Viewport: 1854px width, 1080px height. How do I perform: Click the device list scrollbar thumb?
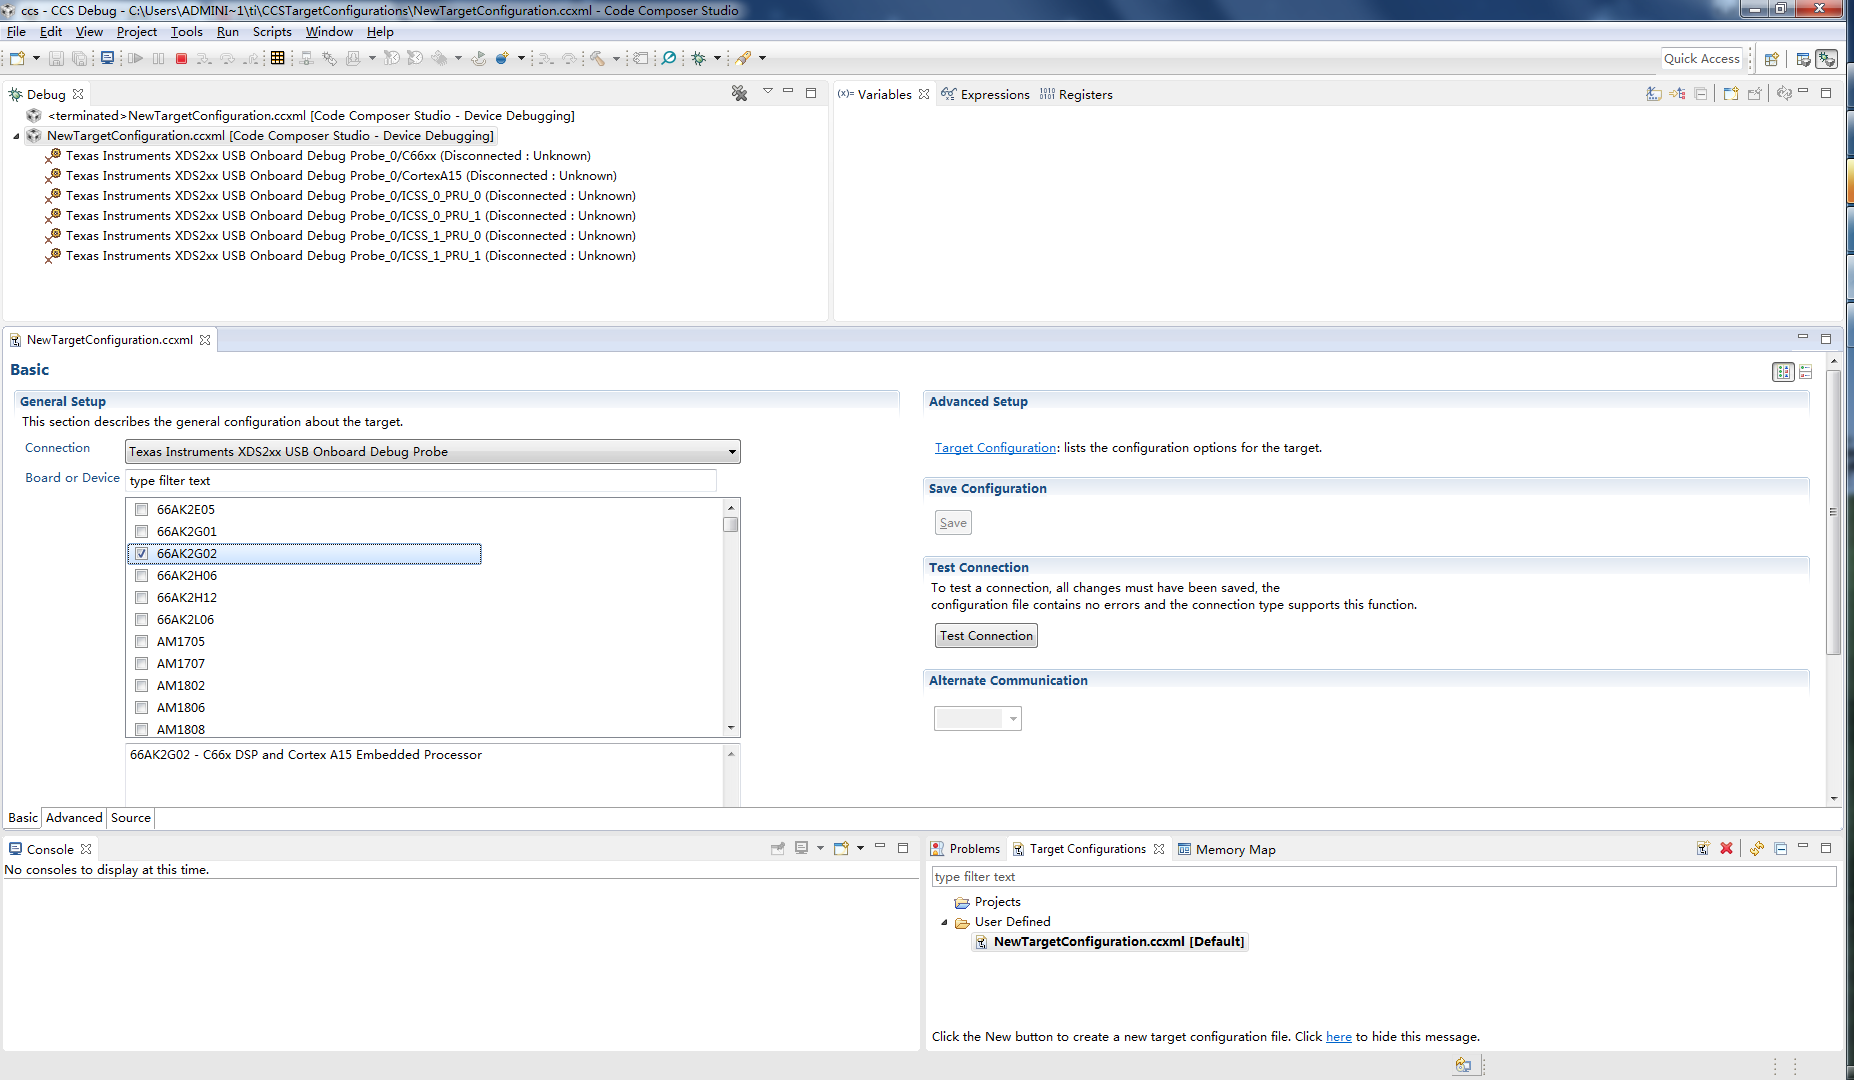[x=731, y=524]
